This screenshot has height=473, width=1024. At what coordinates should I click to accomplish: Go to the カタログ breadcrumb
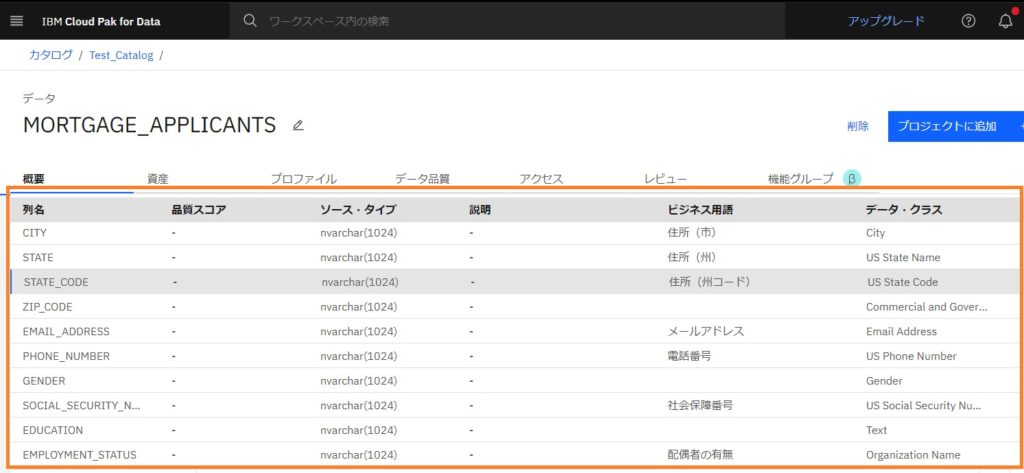pos(50,55)
